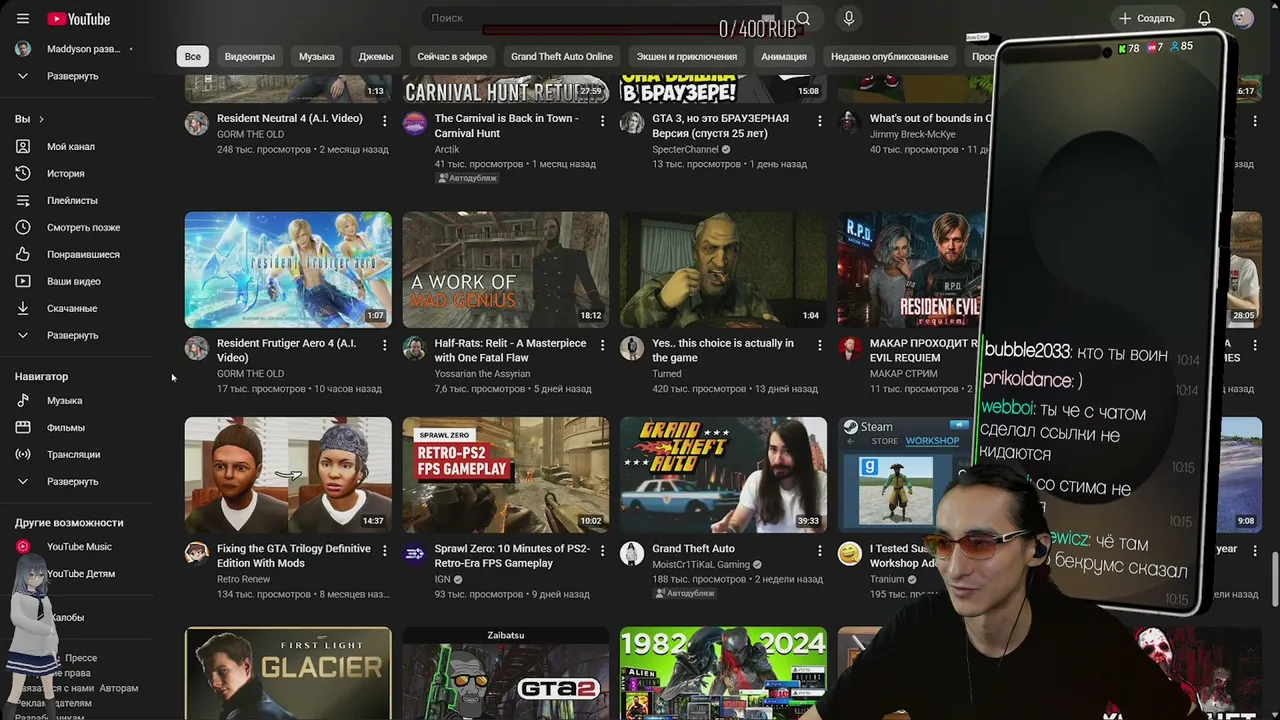
Task: Play the Retro-PS2 FPS Gameplay thumbnail
Action: [506, 475]
